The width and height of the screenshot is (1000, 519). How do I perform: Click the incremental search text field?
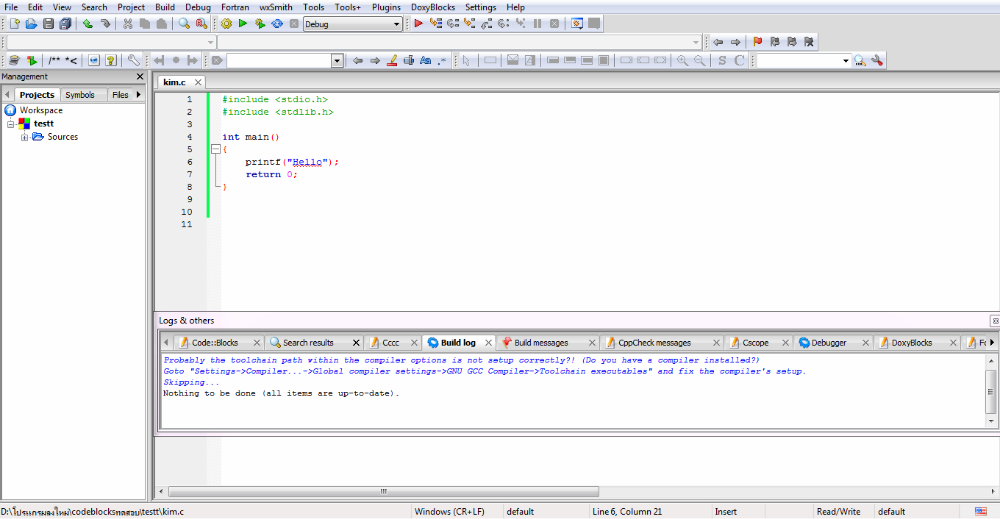pos(279,61)
